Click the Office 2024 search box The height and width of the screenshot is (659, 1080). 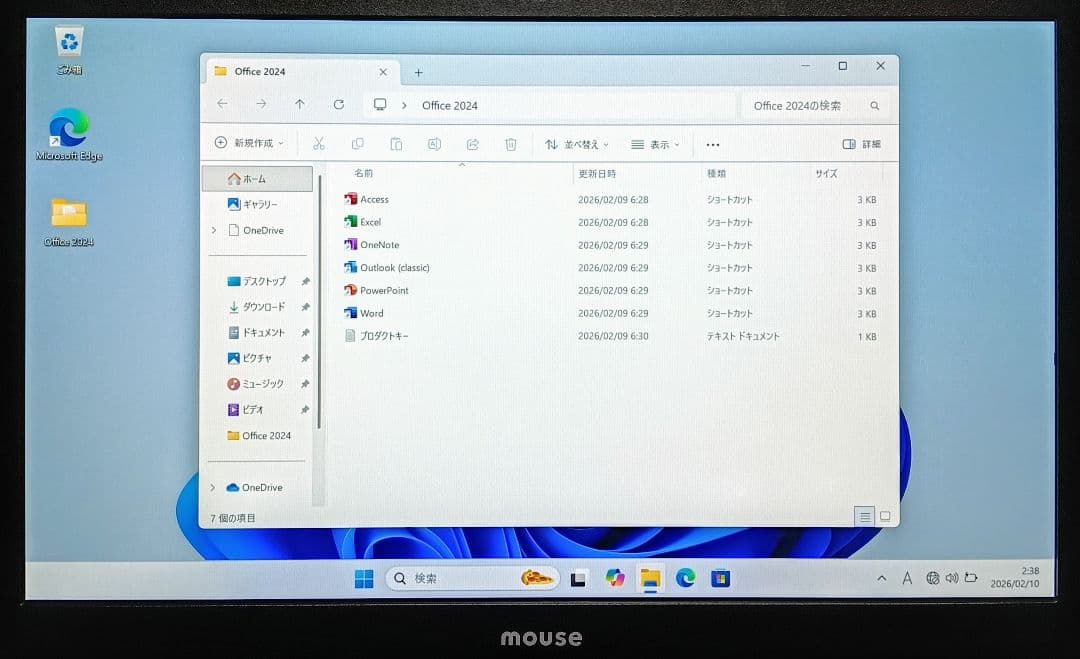pos(808,105)
